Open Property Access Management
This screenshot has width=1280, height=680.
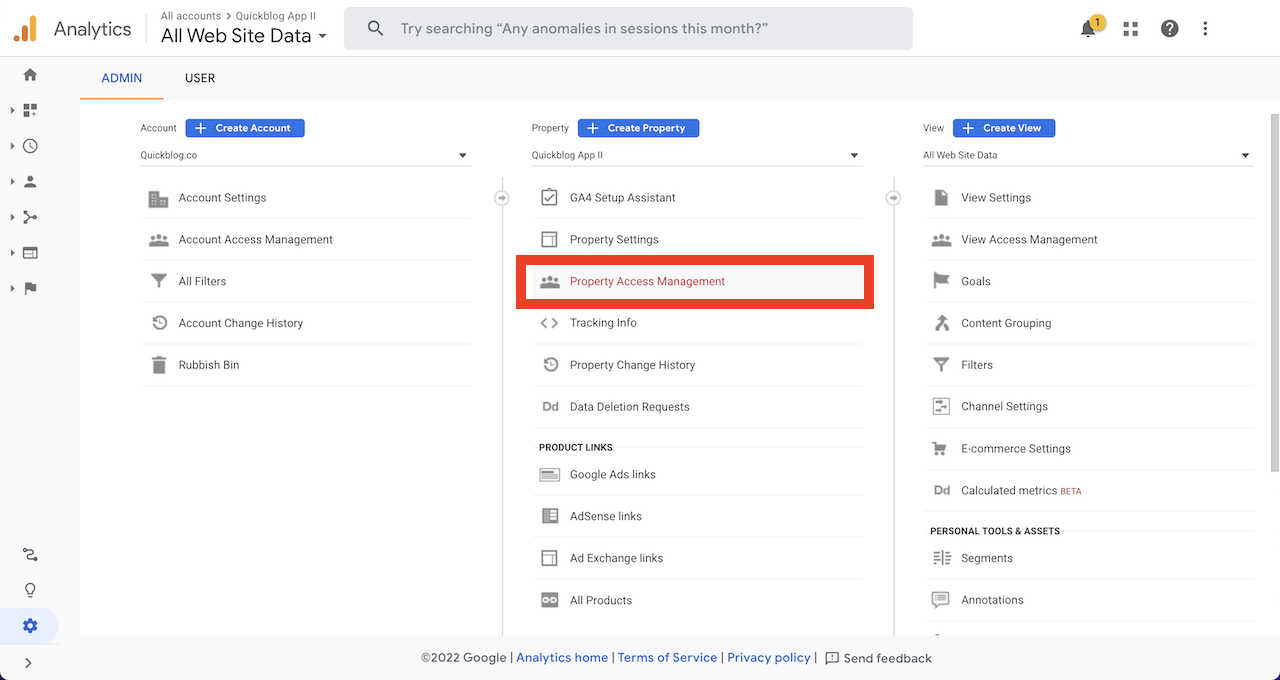coord(696,281)
